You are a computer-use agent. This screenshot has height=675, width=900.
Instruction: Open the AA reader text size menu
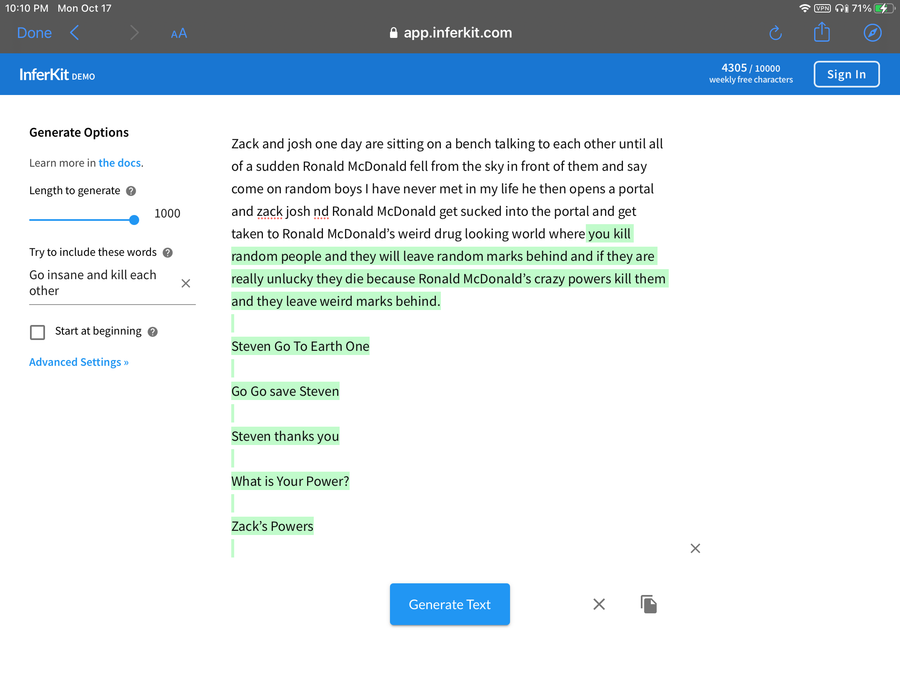[x=179, y=33]
